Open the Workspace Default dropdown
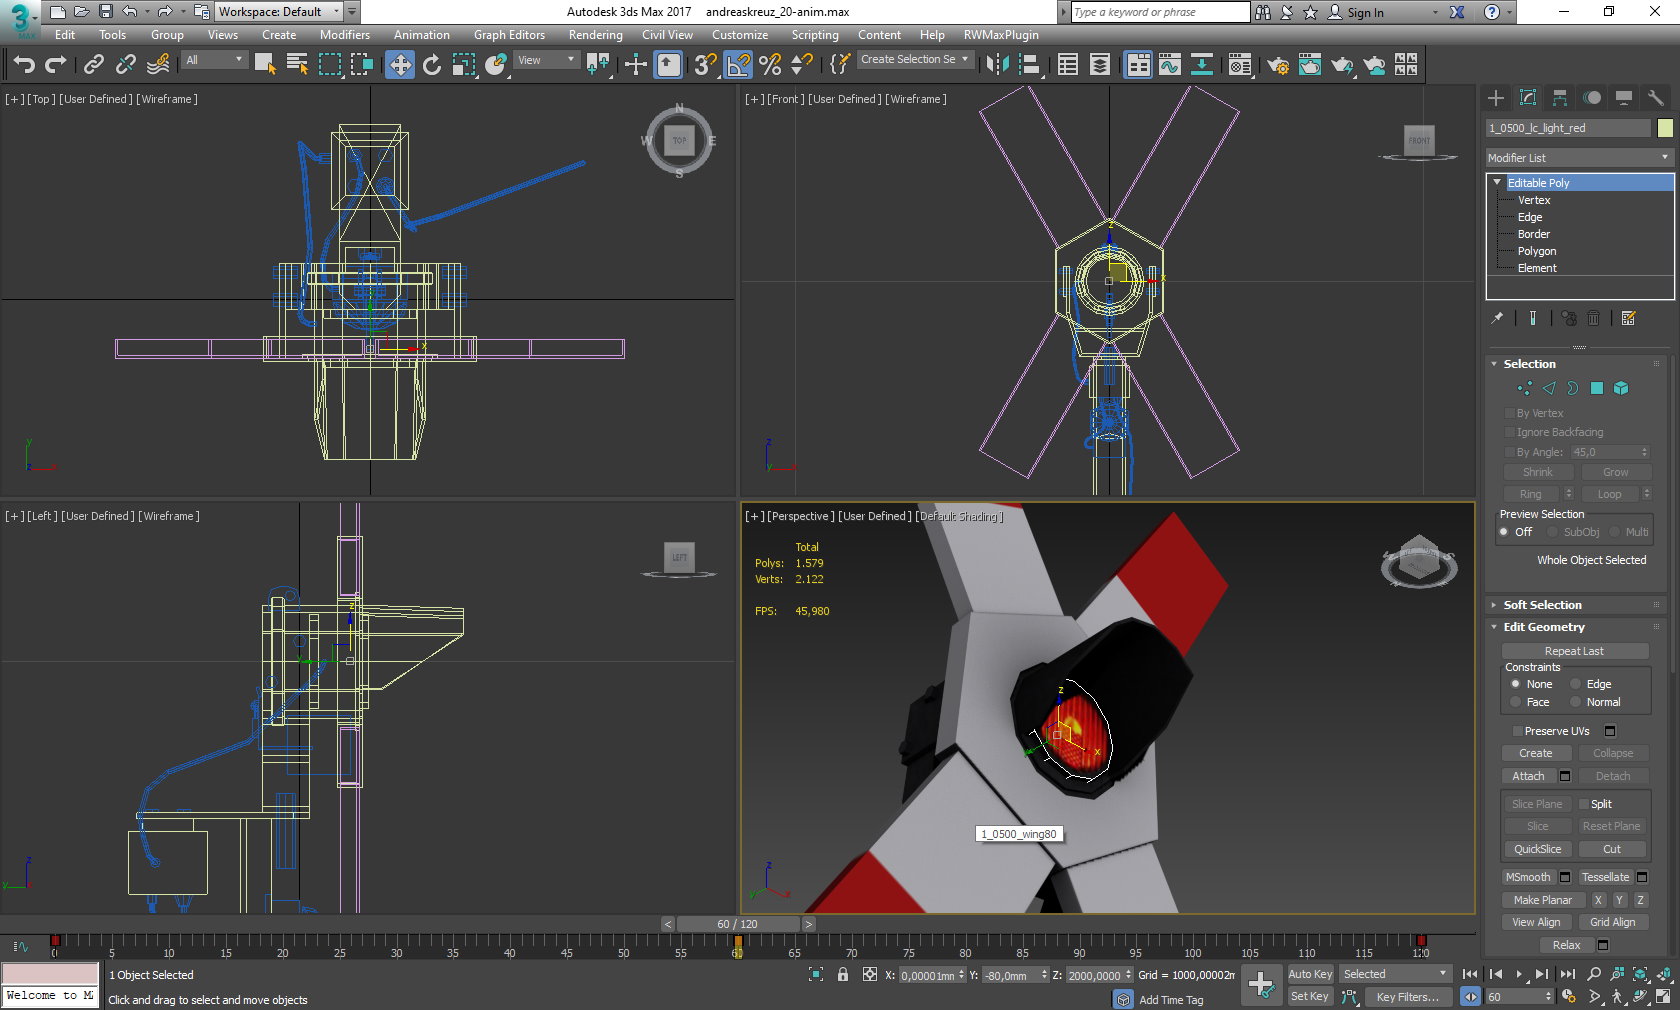 [279, 12]
